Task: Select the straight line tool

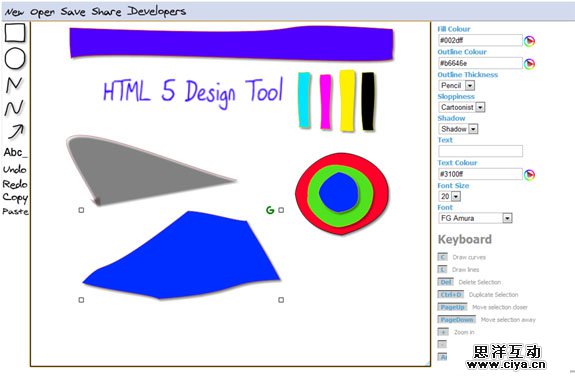Action: (14, 84)
